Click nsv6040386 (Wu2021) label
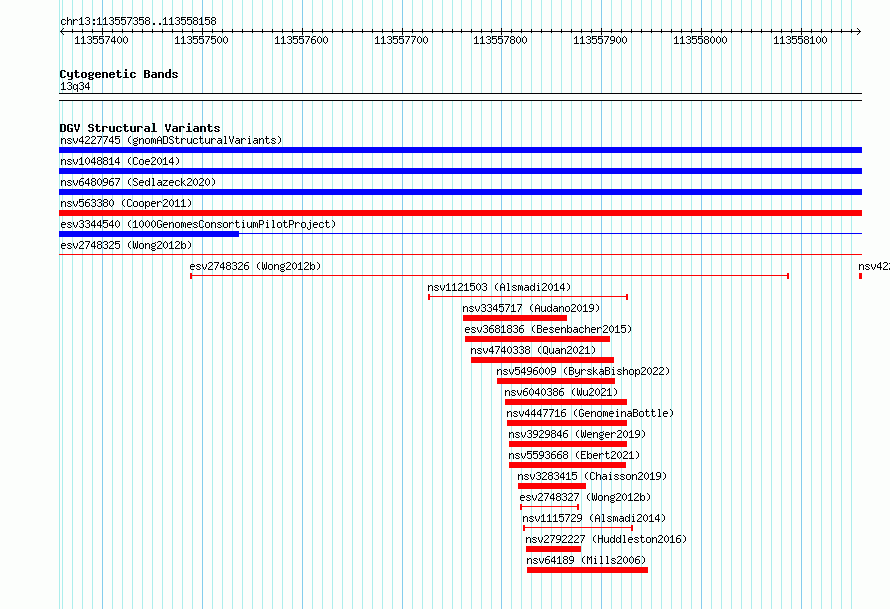 coord(561,392)
